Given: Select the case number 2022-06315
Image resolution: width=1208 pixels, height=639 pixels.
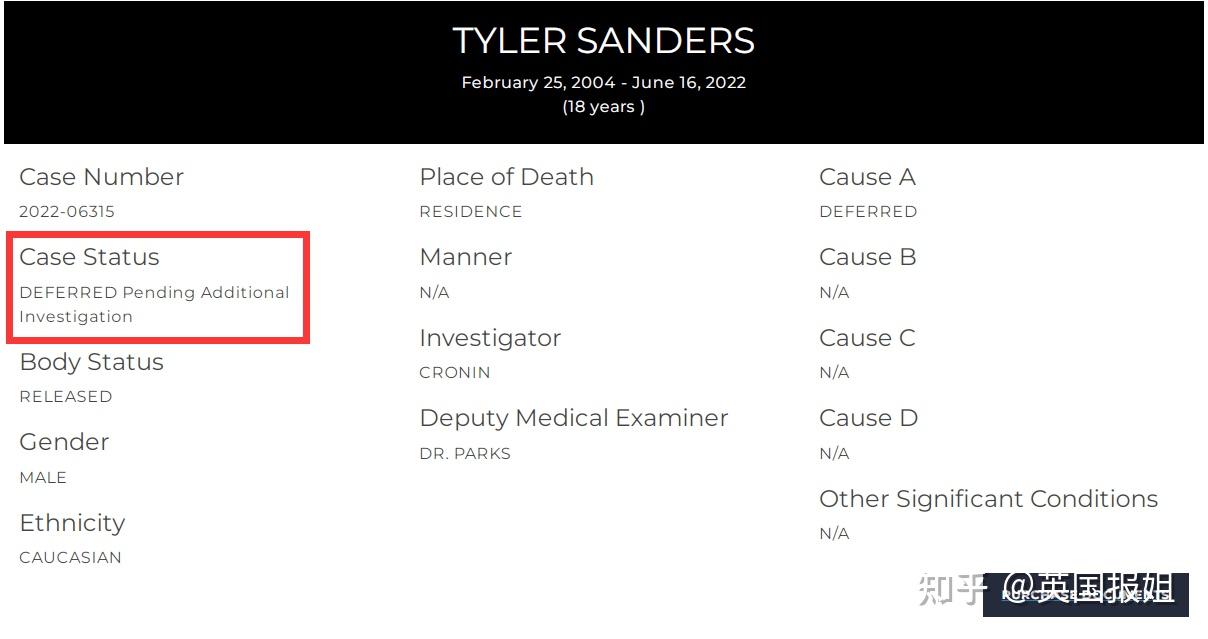Looking at the screenshot, I should click(x=67, y=212).
